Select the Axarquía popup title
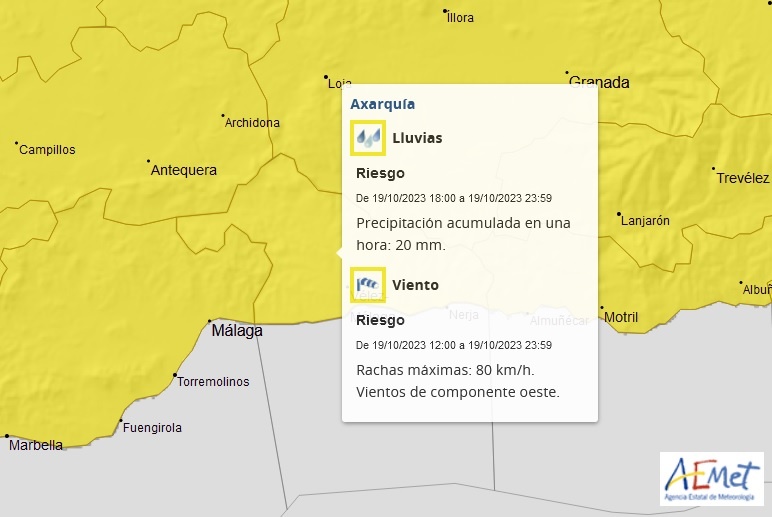The width and height of the screenshot is (772, 517). click(x=382, y=104)
